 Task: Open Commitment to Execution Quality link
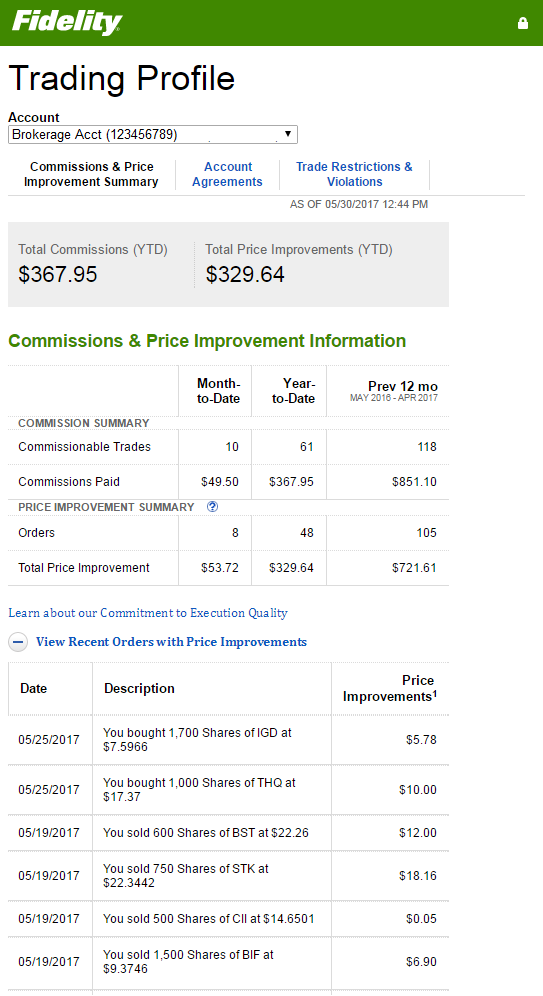(x=148, y=613)
